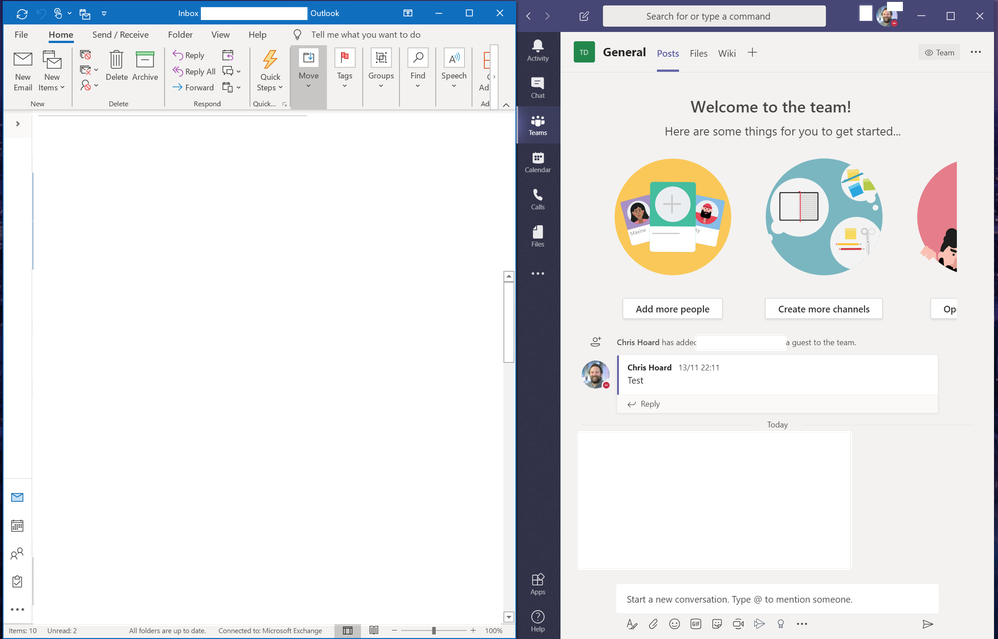Click the Delete trash icon in Outlook
This screenshot has height=639, width=998.
click(x=116, y=66)
